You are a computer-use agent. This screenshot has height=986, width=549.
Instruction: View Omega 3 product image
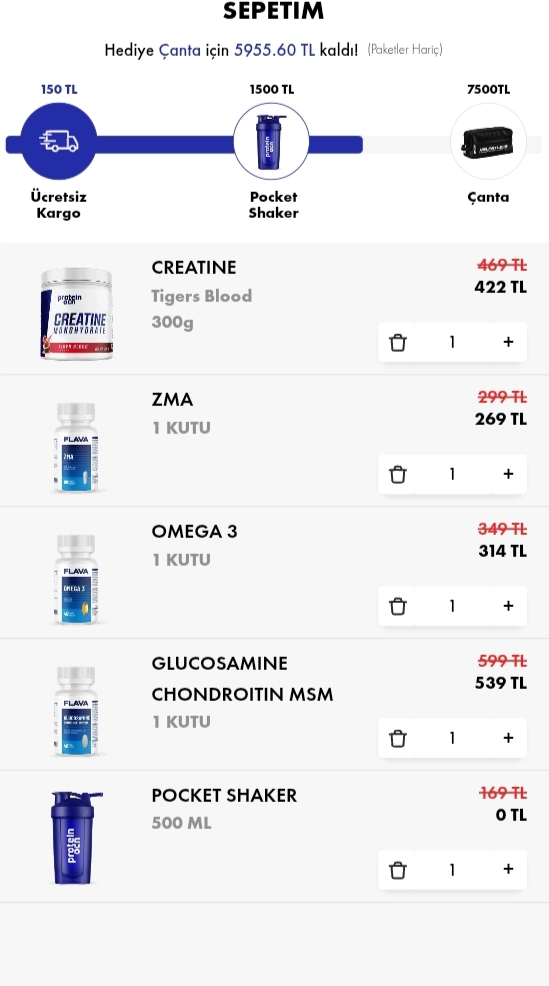pos(76,579)
